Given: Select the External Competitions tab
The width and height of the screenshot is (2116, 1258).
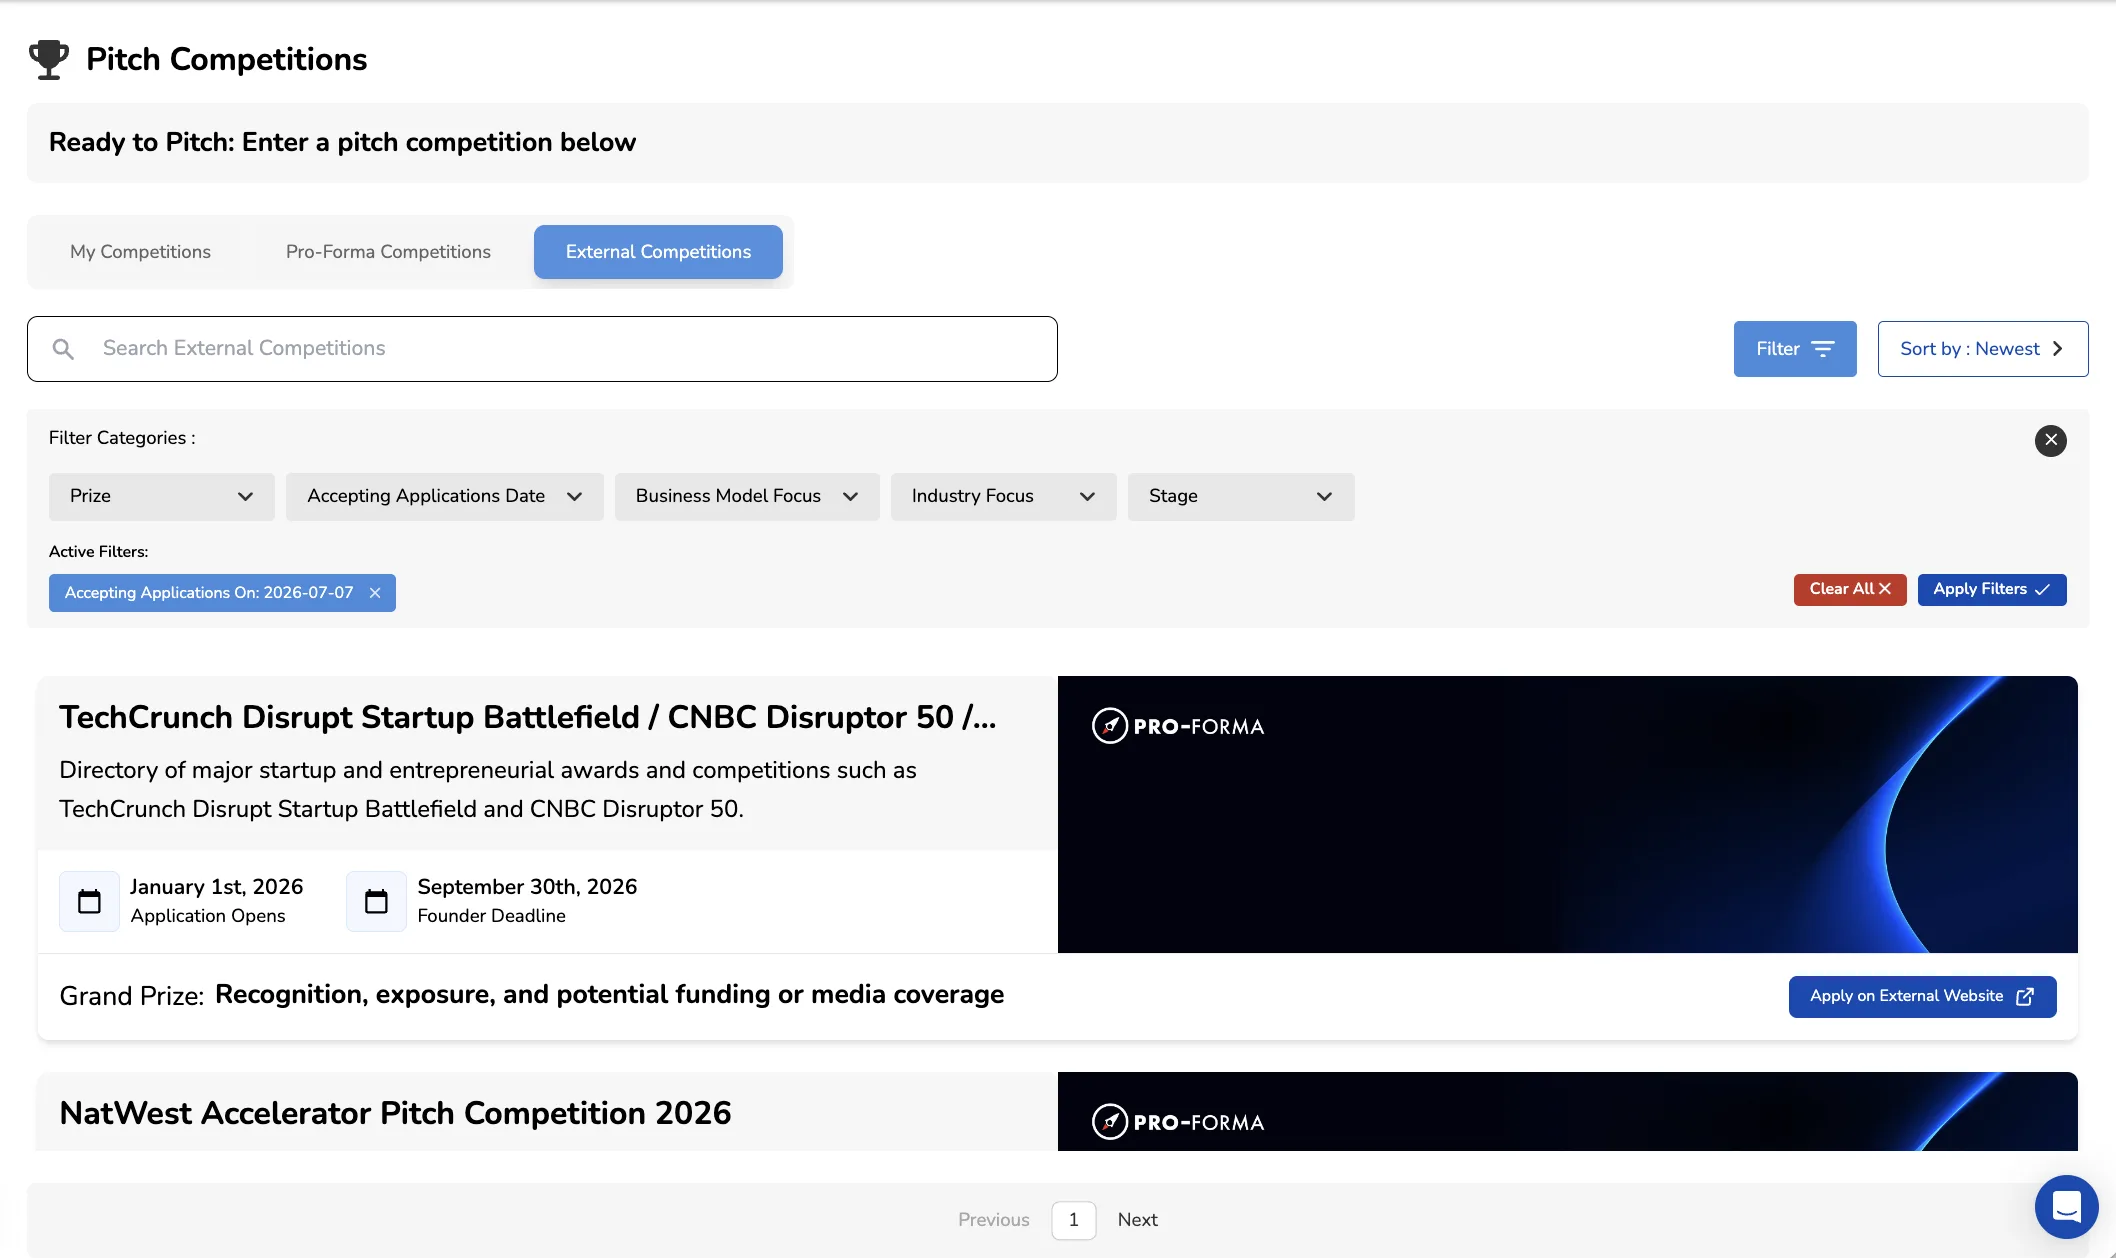Looking at the screenshot, I should 658,252.
